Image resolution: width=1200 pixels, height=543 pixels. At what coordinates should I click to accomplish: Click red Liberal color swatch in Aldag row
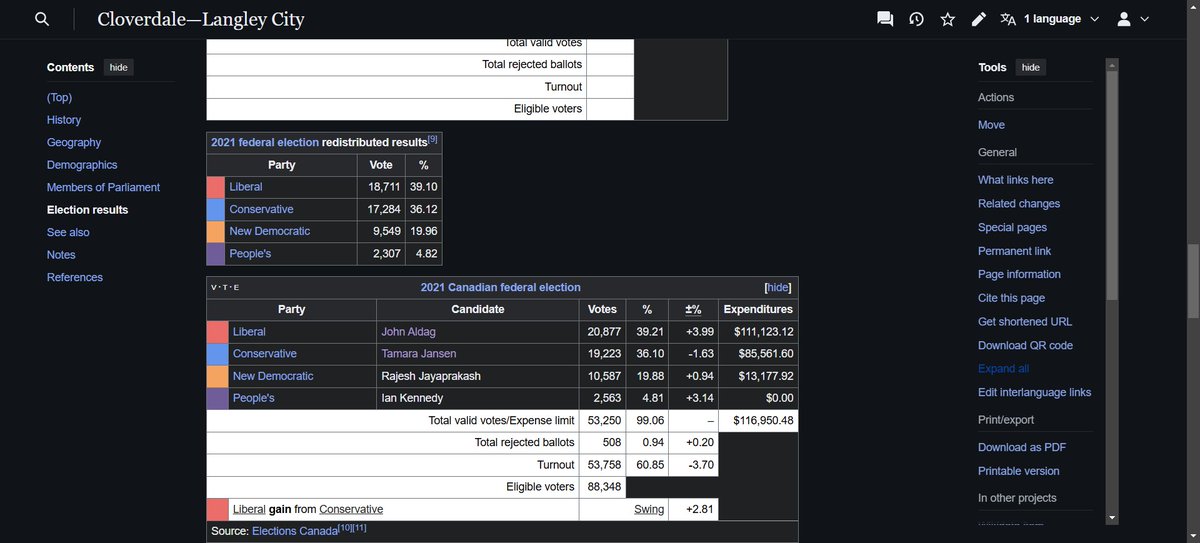(x=217, y=332)
